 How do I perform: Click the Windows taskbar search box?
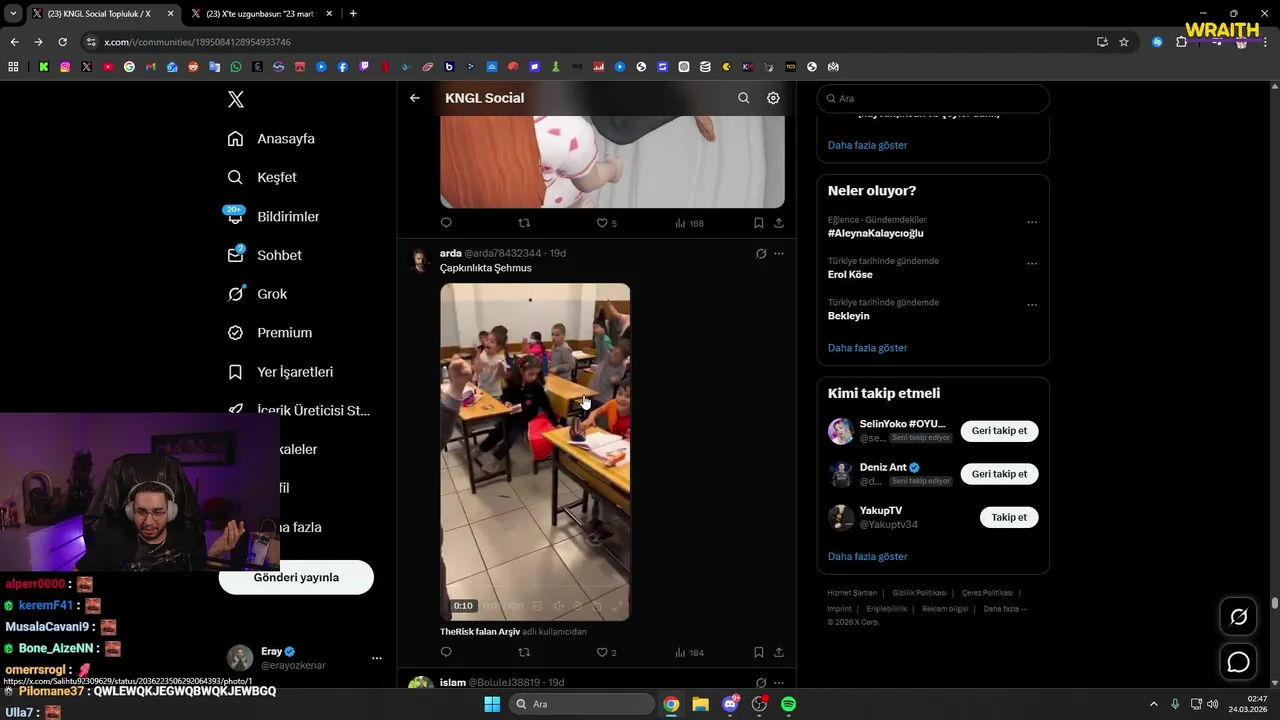pos(582,704)
